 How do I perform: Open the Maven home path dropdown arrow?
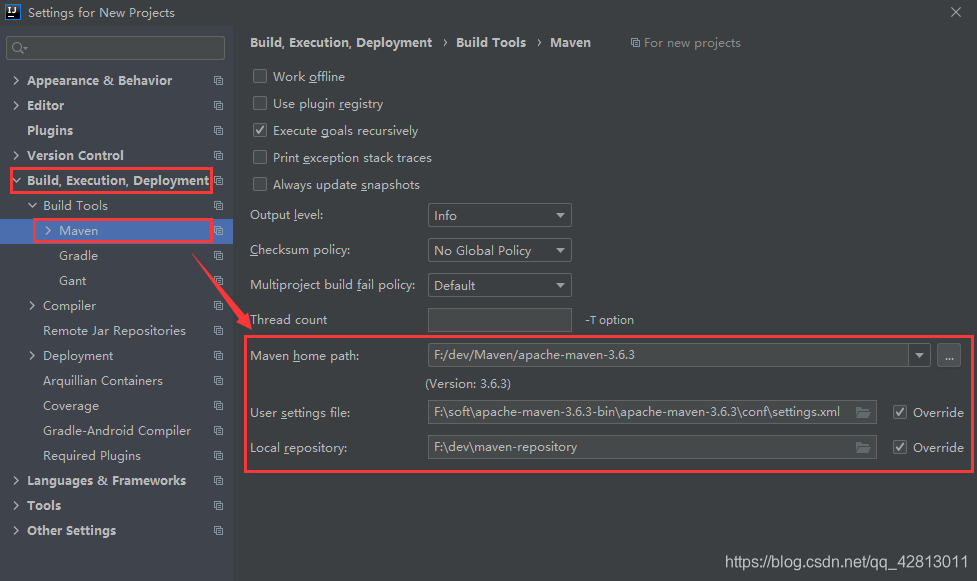[x=920, y=354]
